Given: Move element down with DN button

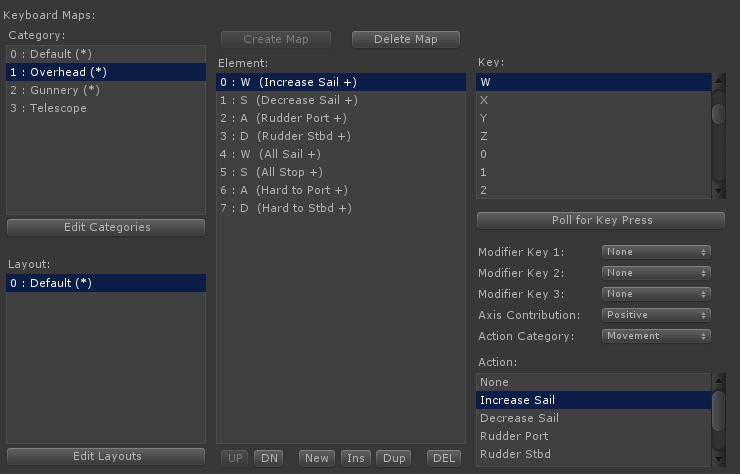Looking at the screenshot, I should click(269, 458).
